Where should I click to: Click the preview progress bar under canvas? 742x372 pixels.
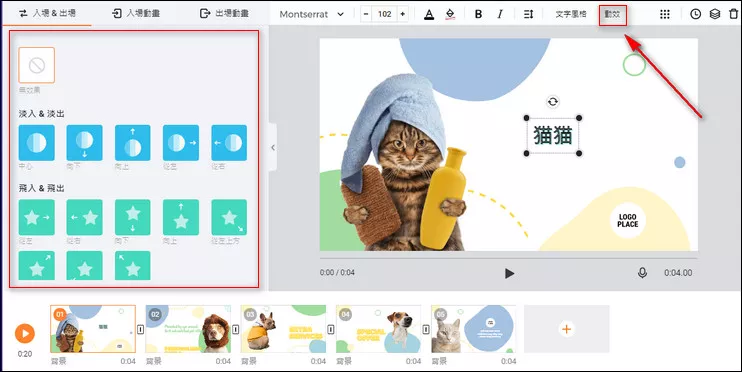point(509,258)
